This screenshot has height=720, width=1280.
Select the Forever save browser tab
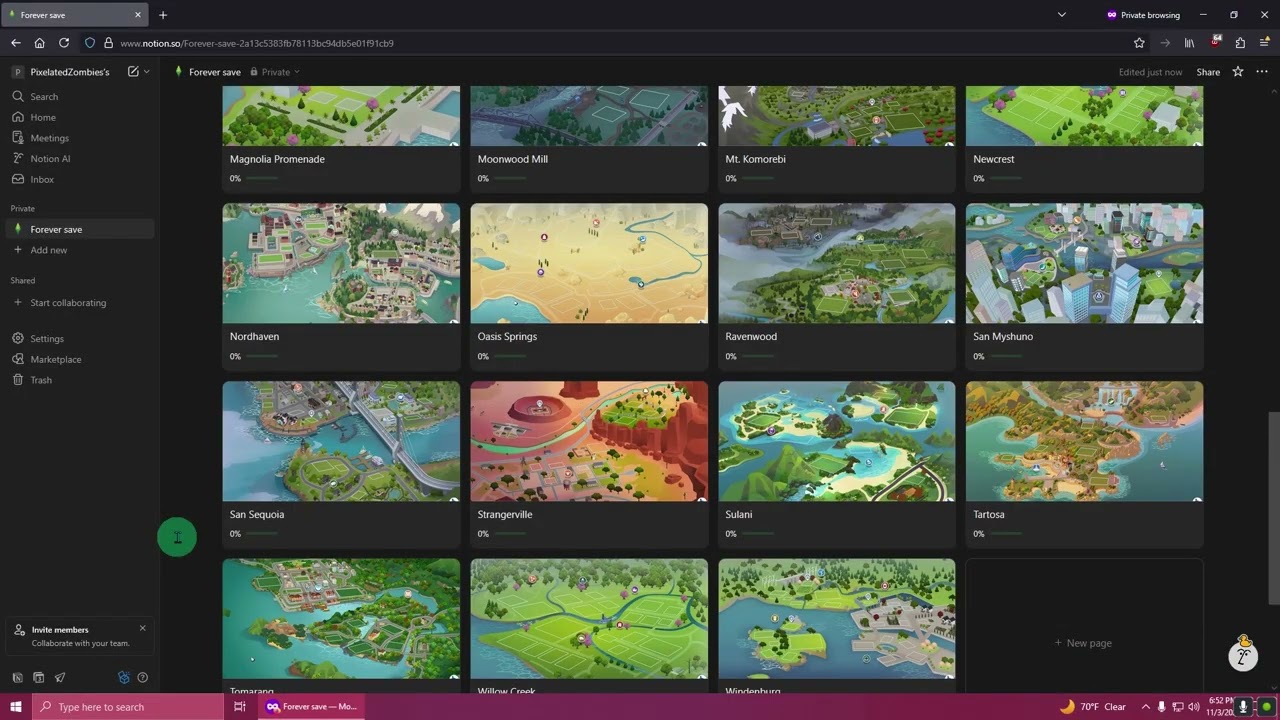75,15
